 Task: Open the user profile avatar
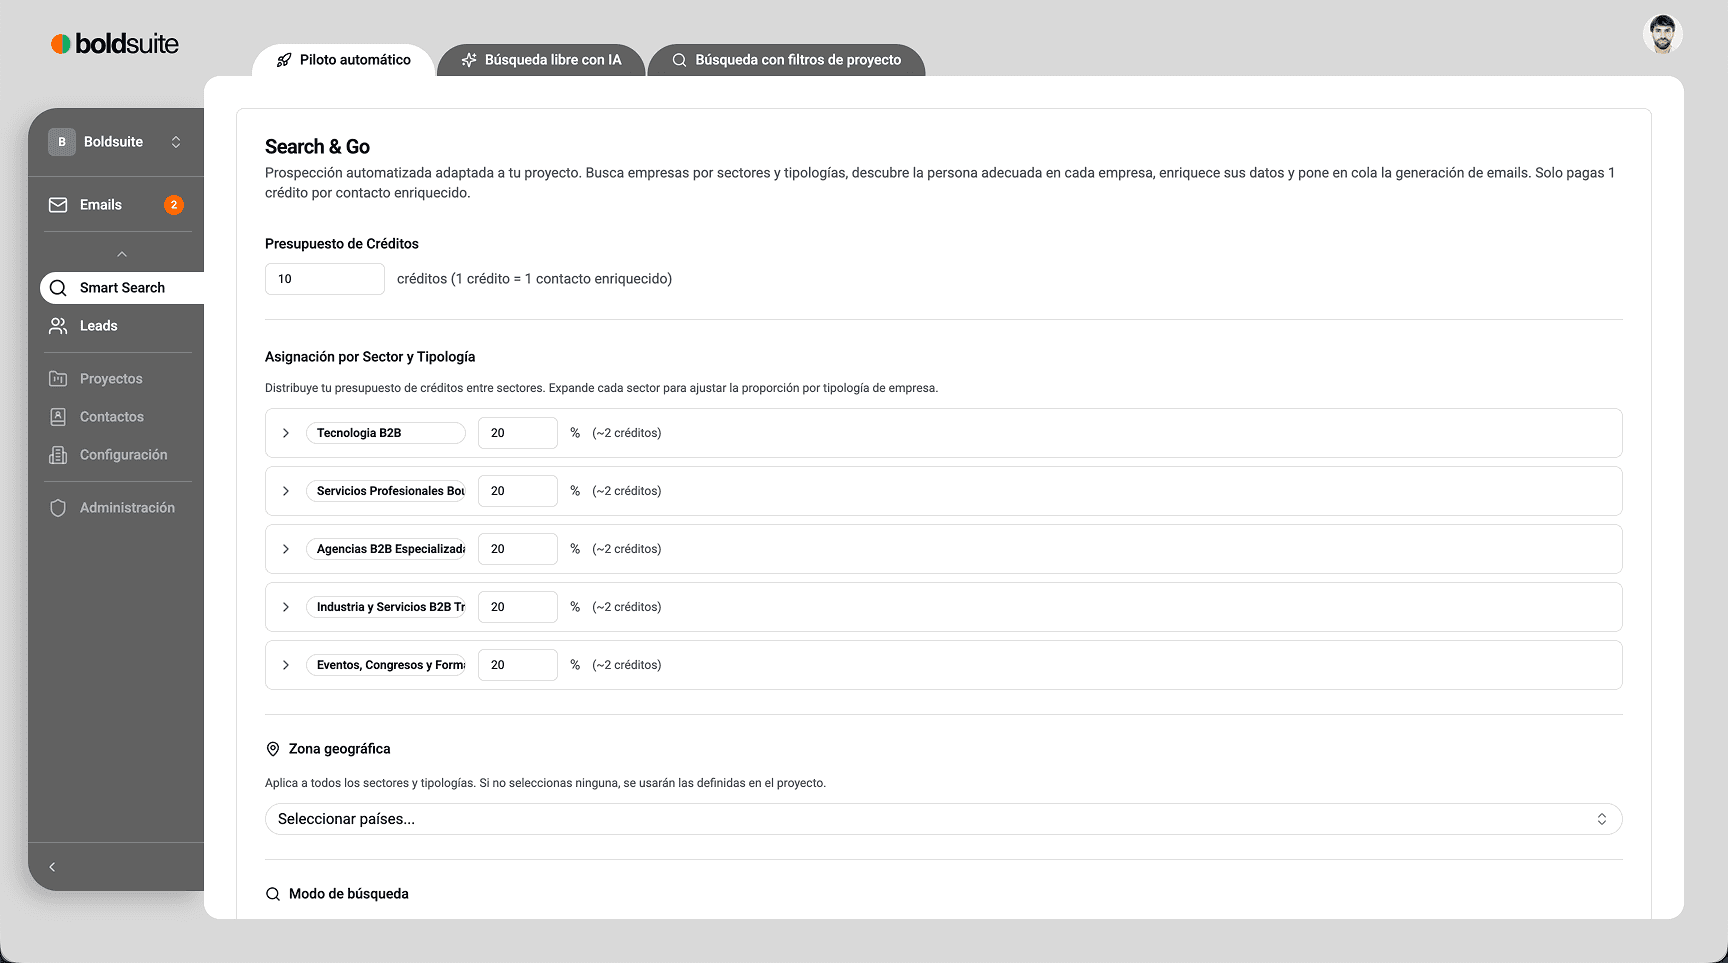click(1662, 35)
